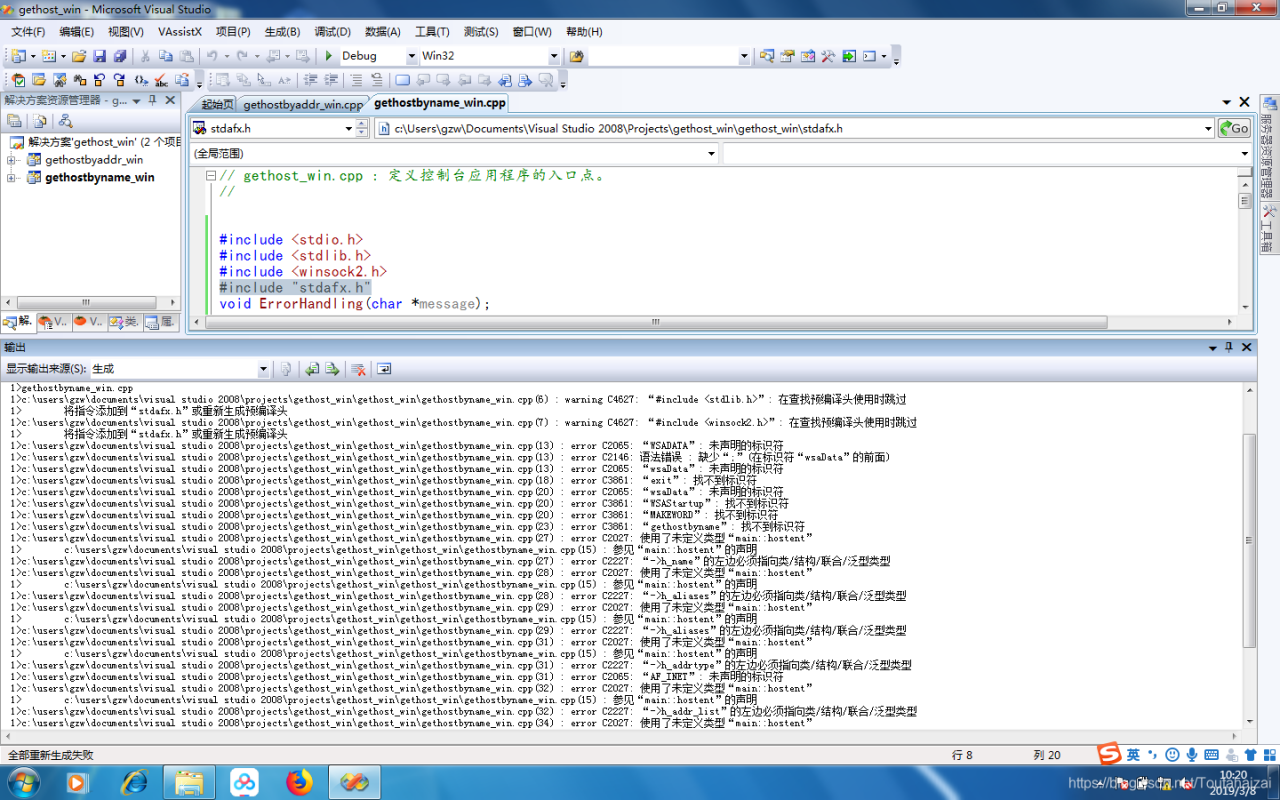Open Windows Explorer folder taskbar icon
The height and width of the screenshot is (800, 1280).
pyautogui.click(x=188, y=781)
